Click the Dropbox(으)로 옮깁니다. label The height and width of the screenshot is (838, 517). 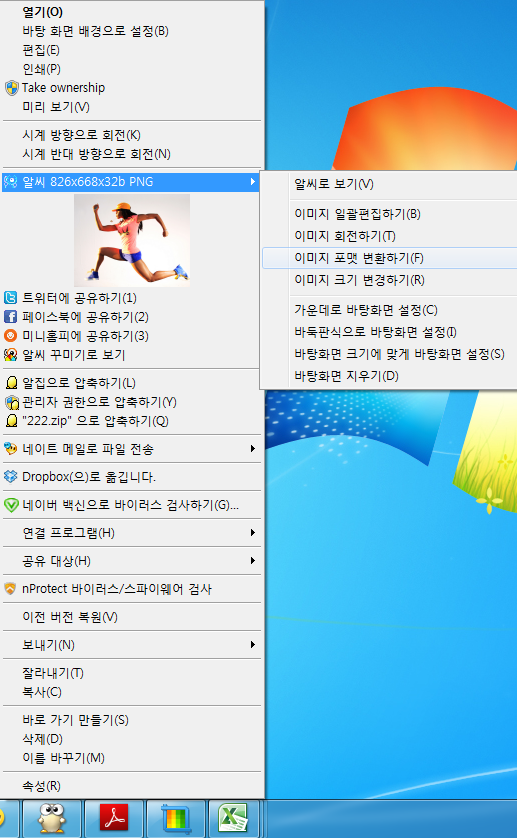click(89, 477)
